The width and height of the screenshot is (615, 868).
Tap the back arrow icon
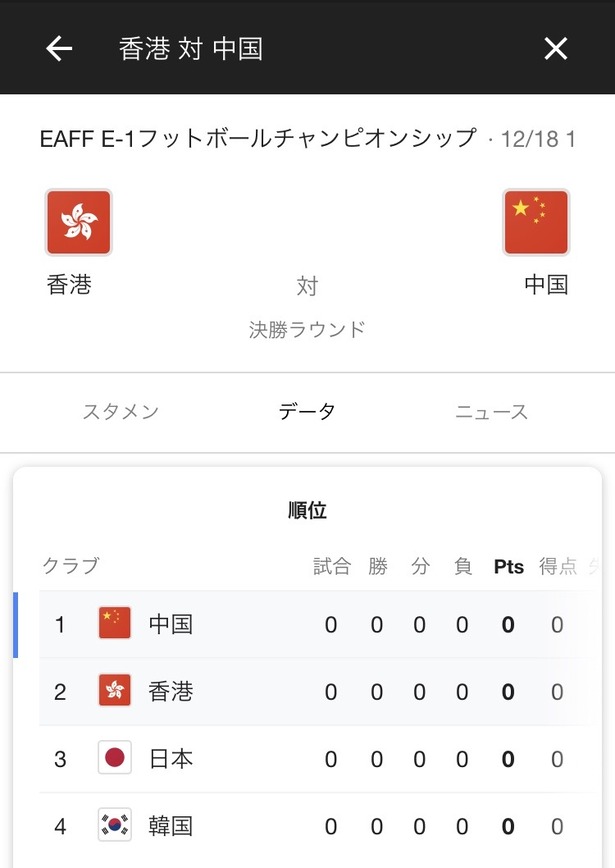click(x=59, y=49)
